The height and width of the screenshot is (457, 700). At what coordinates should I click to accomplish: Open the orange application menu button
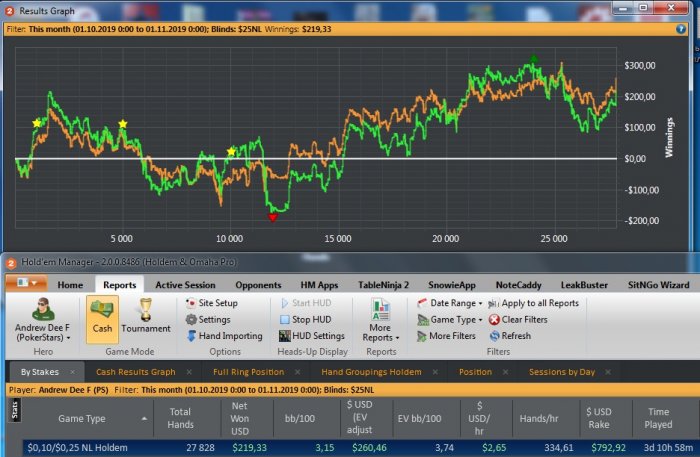(x=27, y=283)
